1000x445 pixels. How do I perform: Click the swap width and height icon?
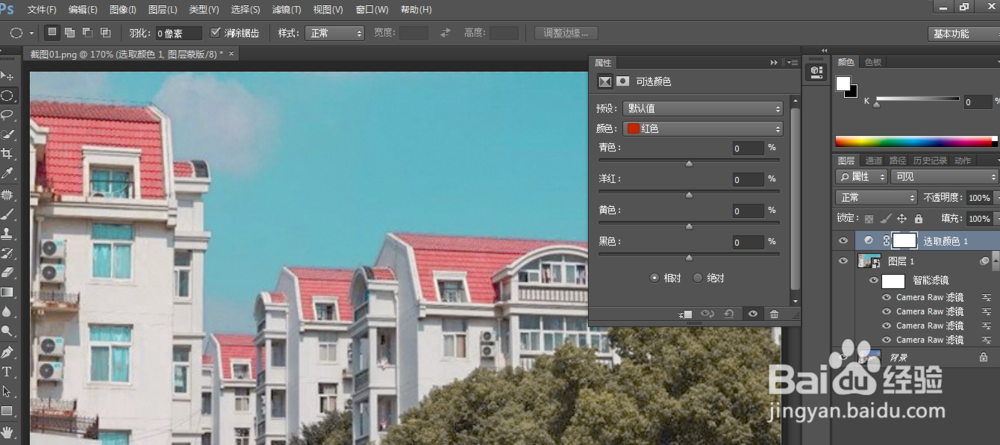pos(445,33)
